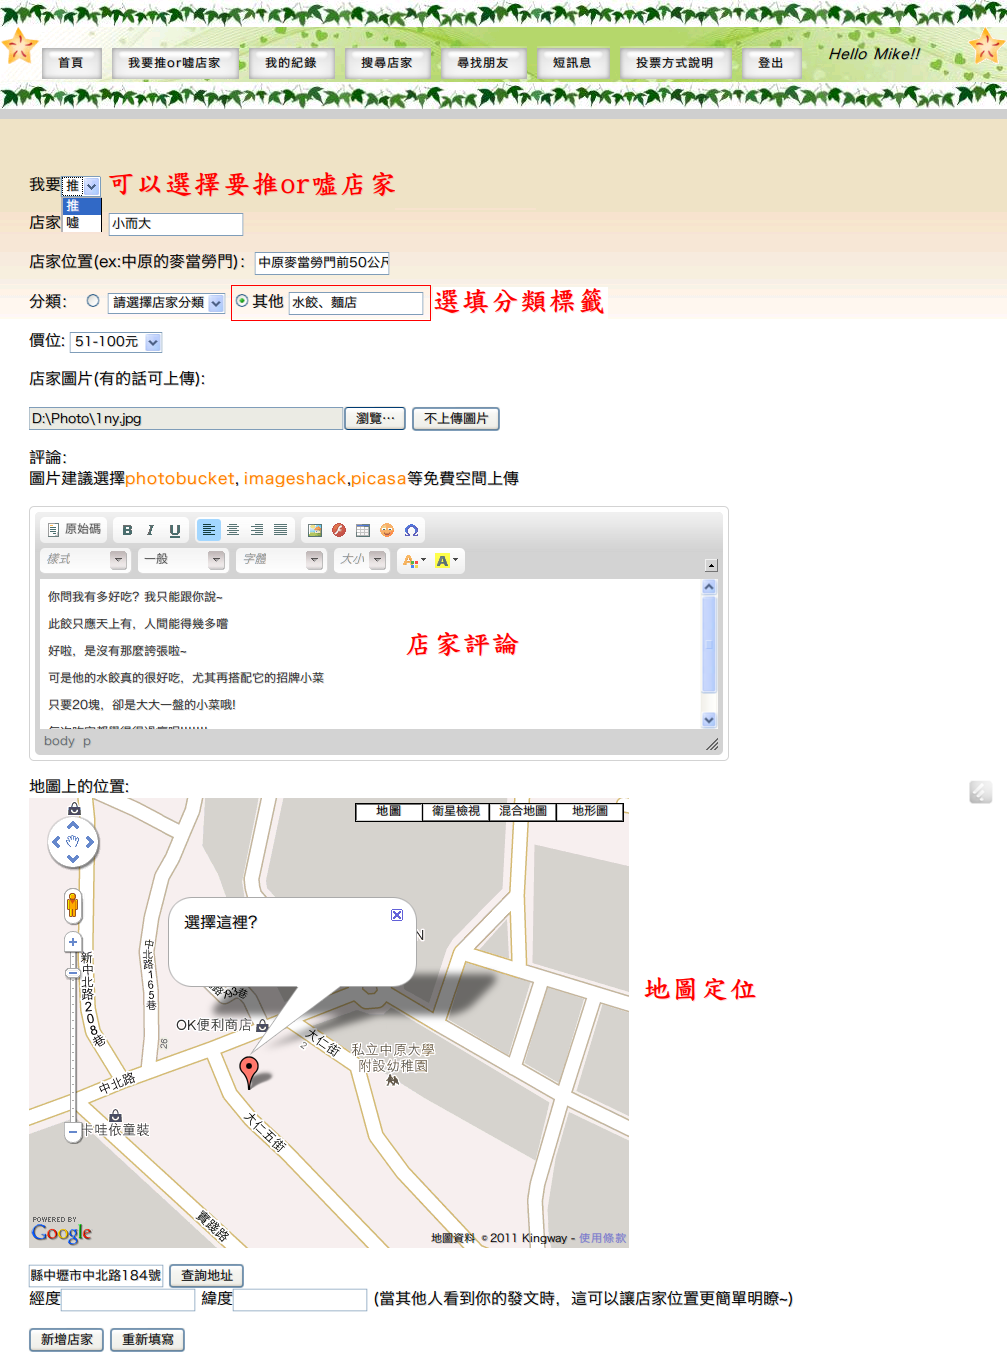Select the radio button beside 請選擇店家分類
The height and width of the screenshot is (1358, 1007).
point(93,300)
